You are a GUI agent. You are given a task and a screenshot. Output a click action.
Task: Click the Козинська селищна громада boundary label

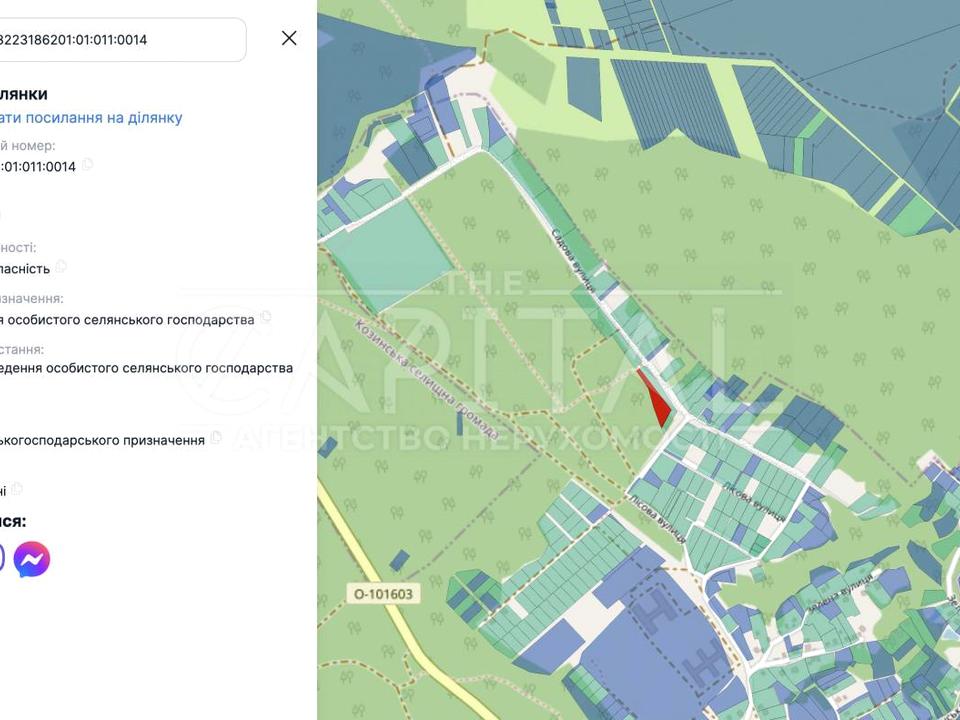[x=426, y=378]
